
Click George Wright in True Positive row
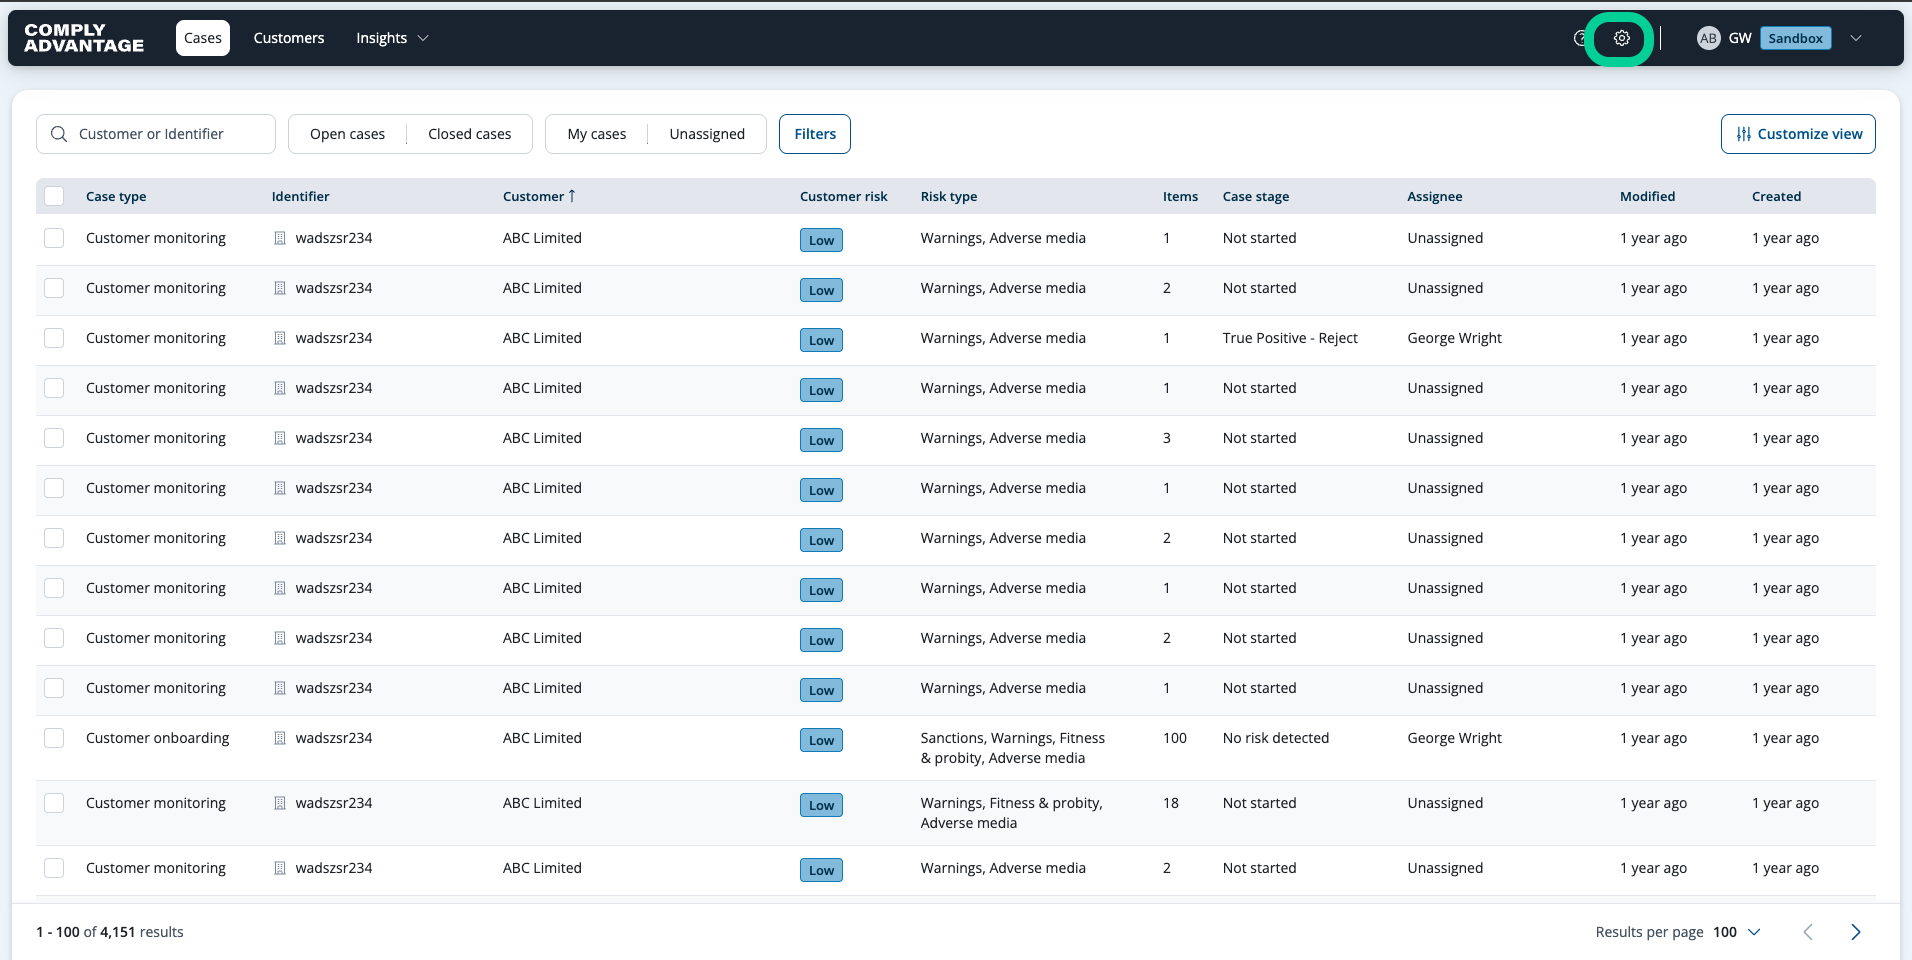(1454, 338)
